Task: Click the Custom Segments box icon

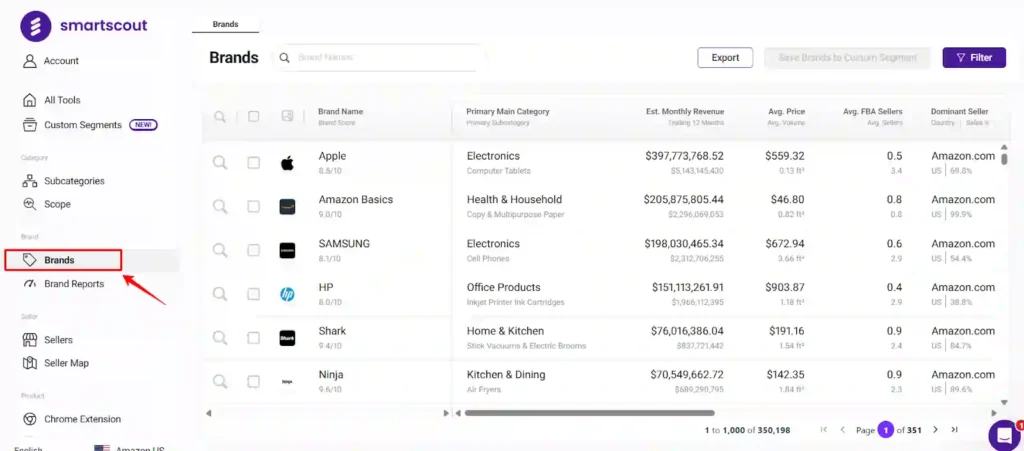Action: click(29, 125)
